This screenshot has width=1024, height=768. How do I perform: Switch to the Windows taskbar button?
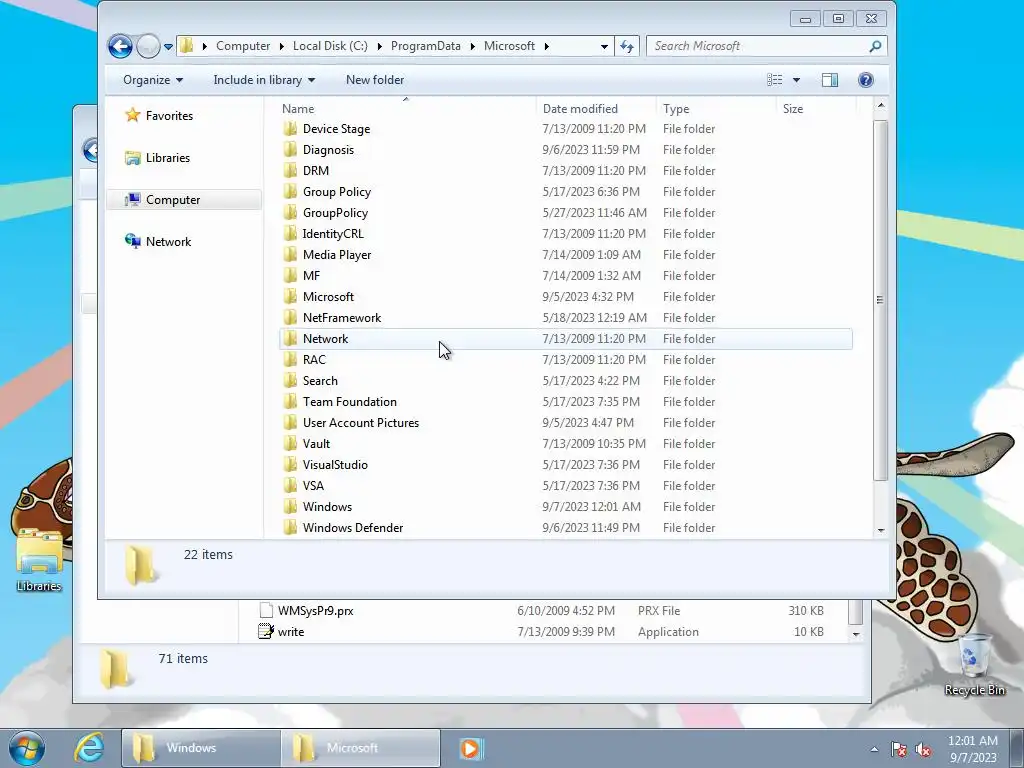pos(200,748)
